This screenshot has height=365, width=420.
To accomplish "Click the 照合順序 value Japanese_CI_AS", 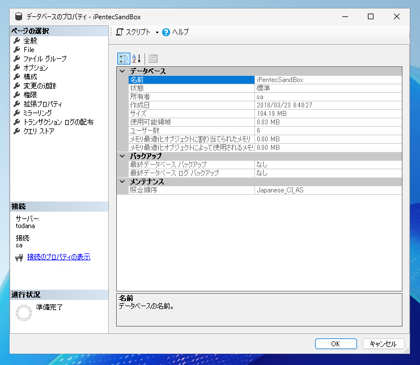I will (x=280, y=190).
